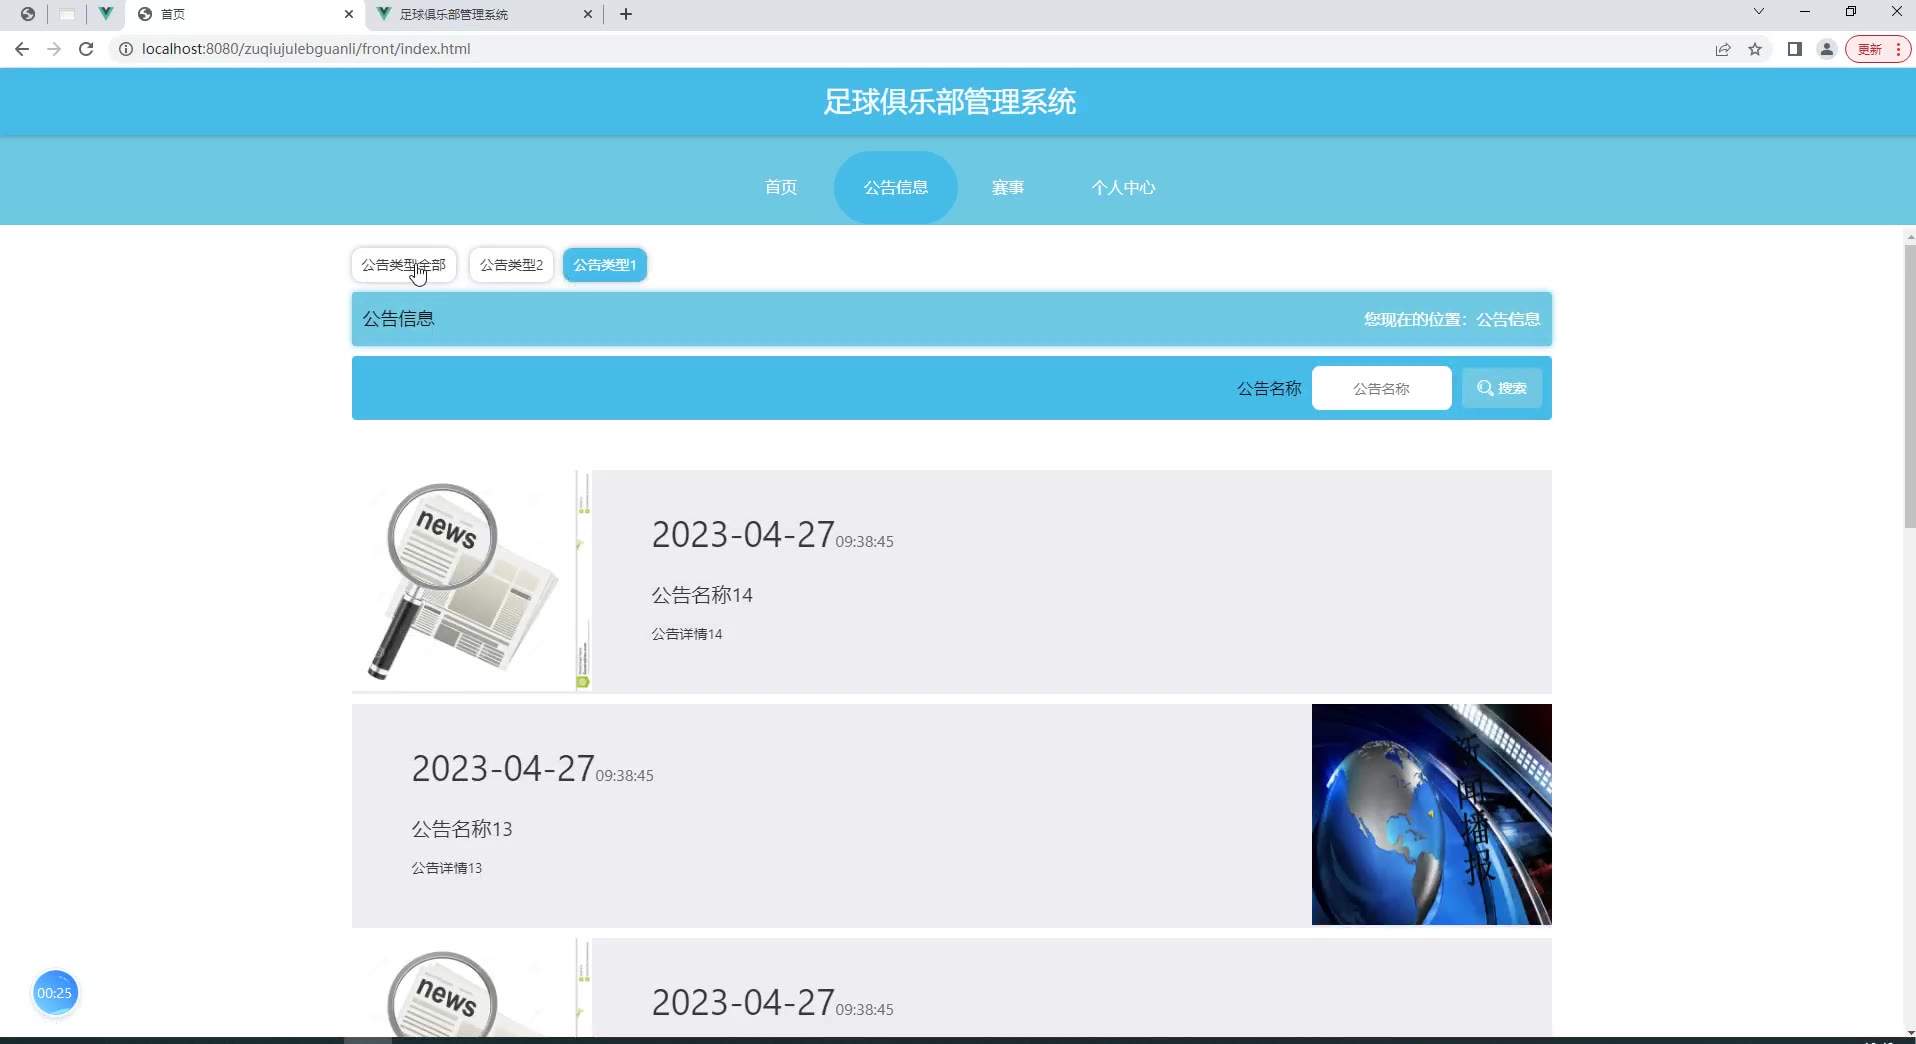Select the 首页 browser tab

[x=245, y=14]
